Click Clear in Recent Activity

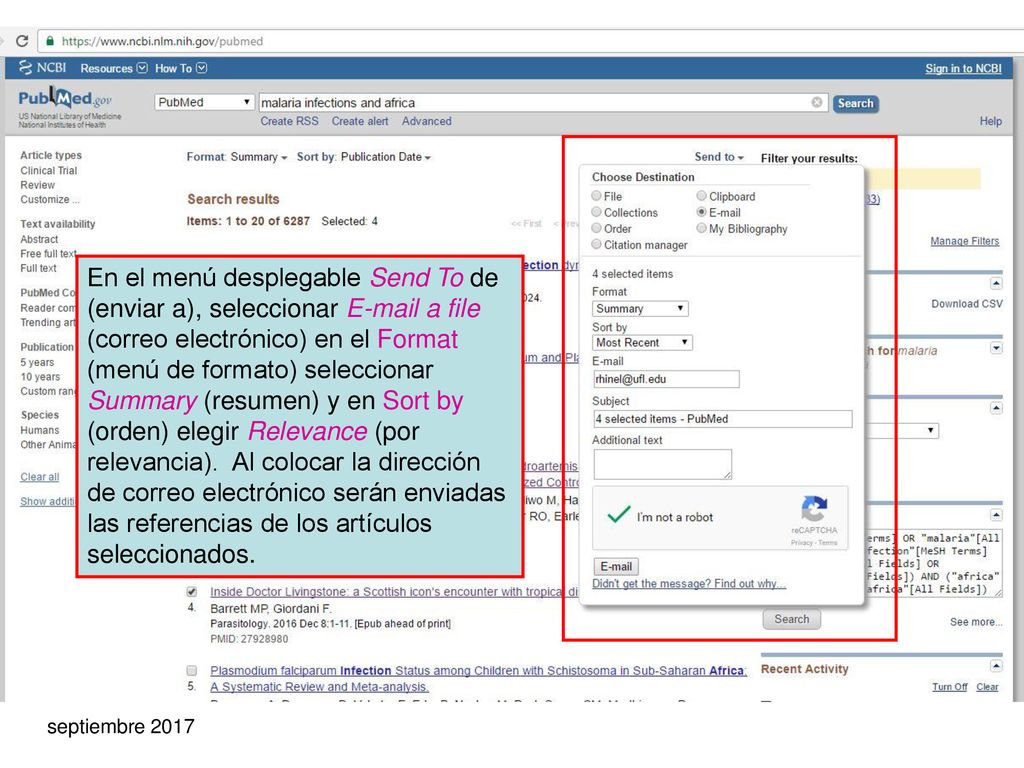tap(987, 687)
